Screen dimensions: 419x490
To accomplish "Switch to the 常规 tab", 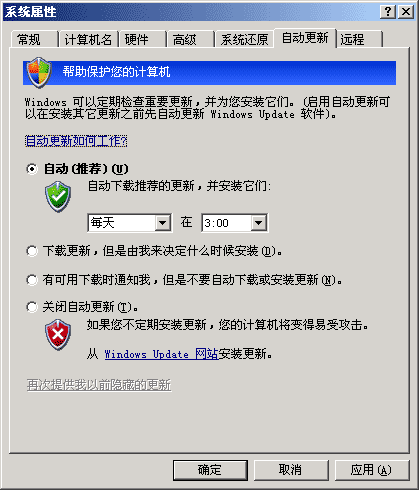I will (34, 40).
